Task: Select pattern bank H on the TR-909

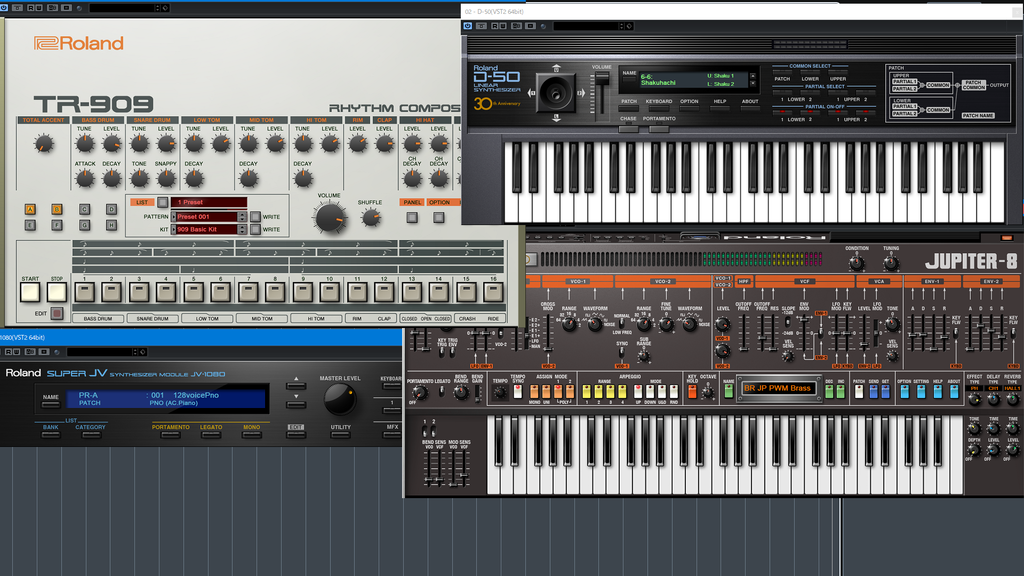Action: tap(112, 225)
